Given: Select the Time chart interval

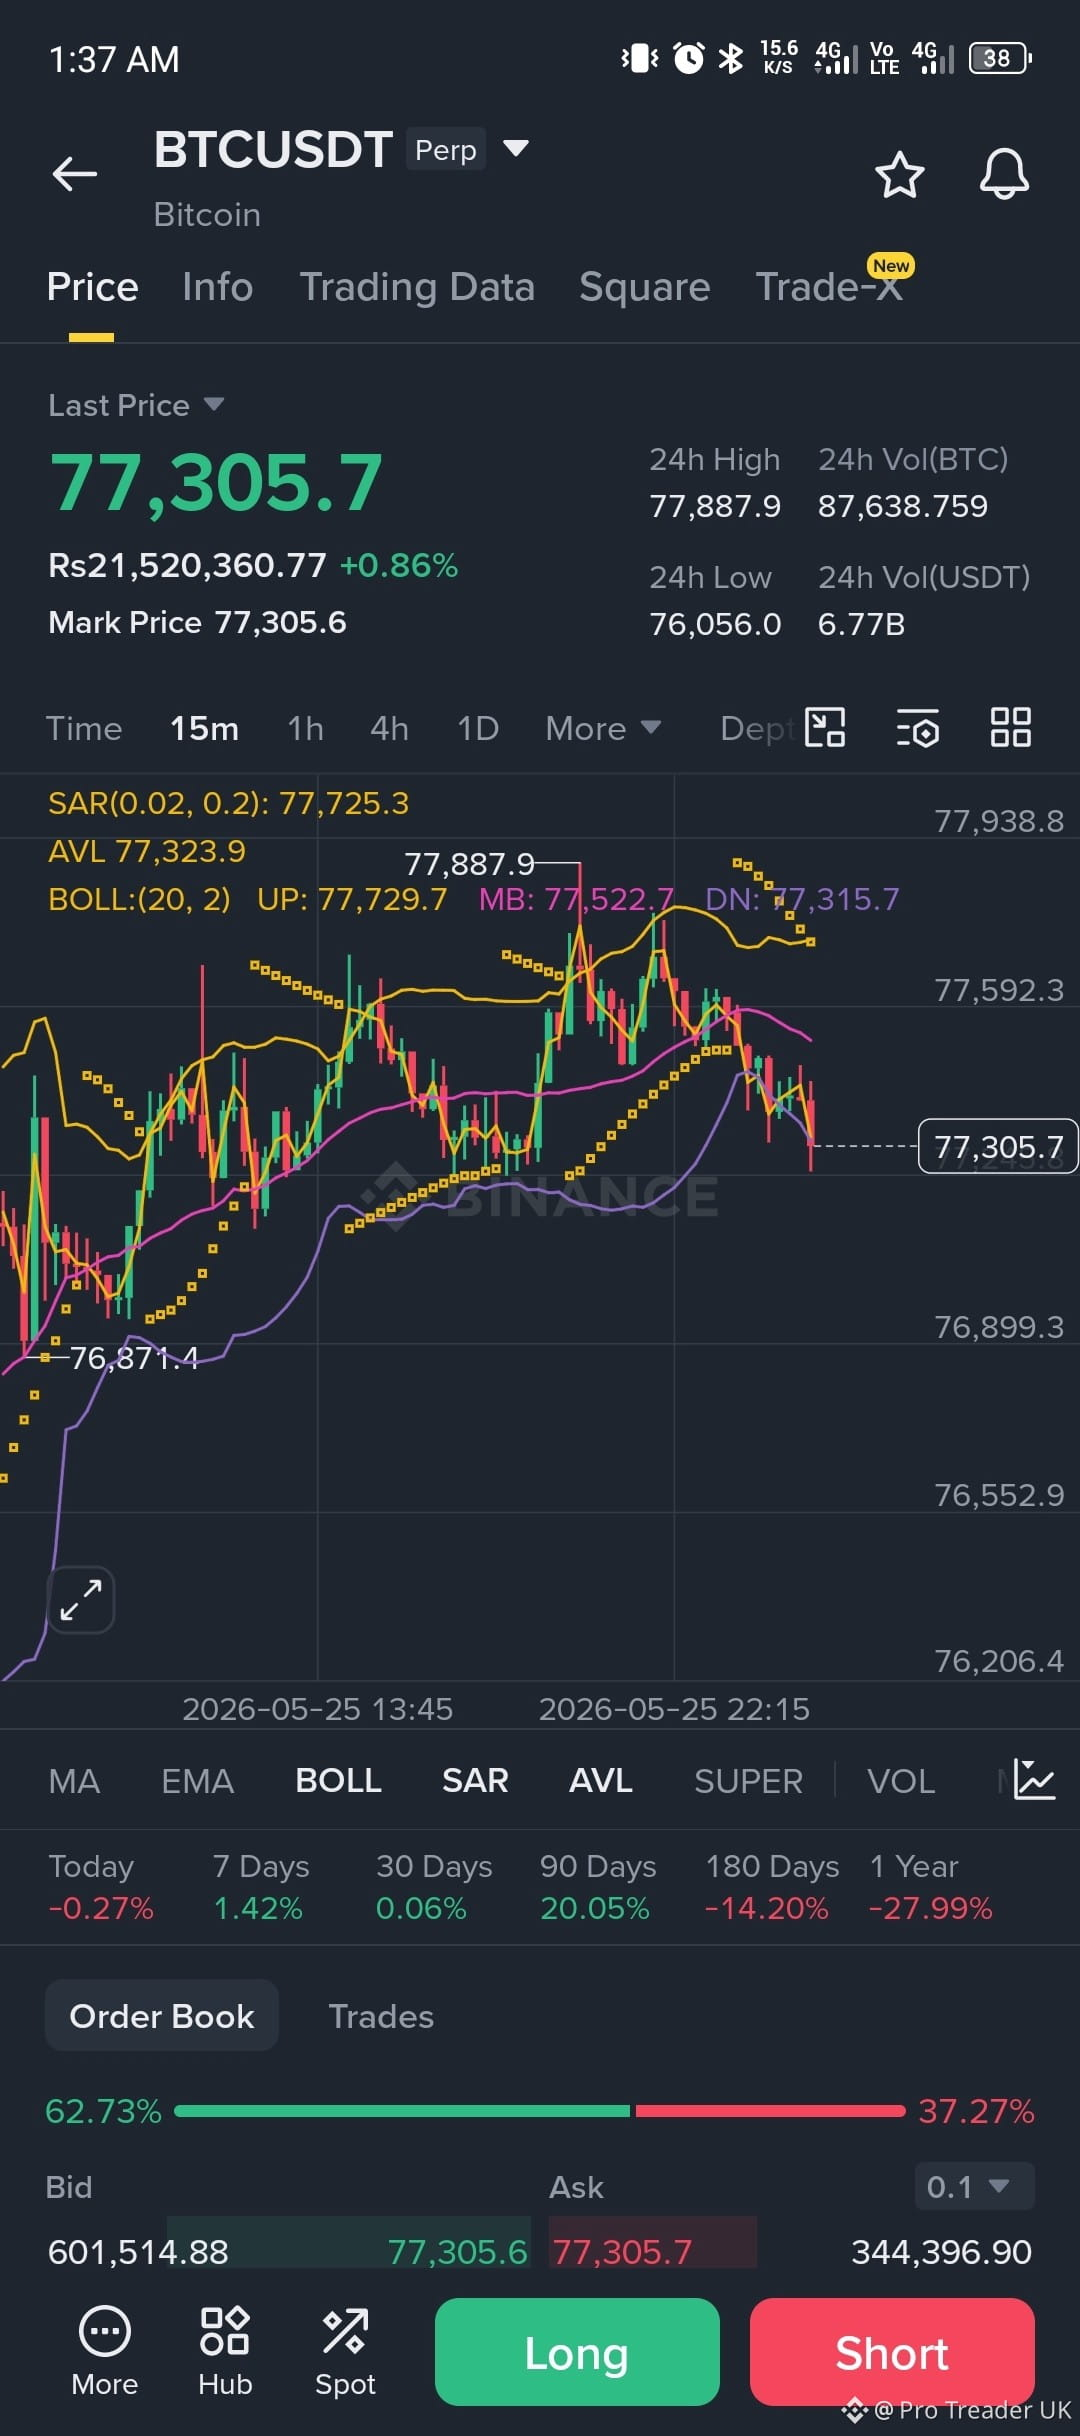Looking at the screenshot, I should (84, 728).
